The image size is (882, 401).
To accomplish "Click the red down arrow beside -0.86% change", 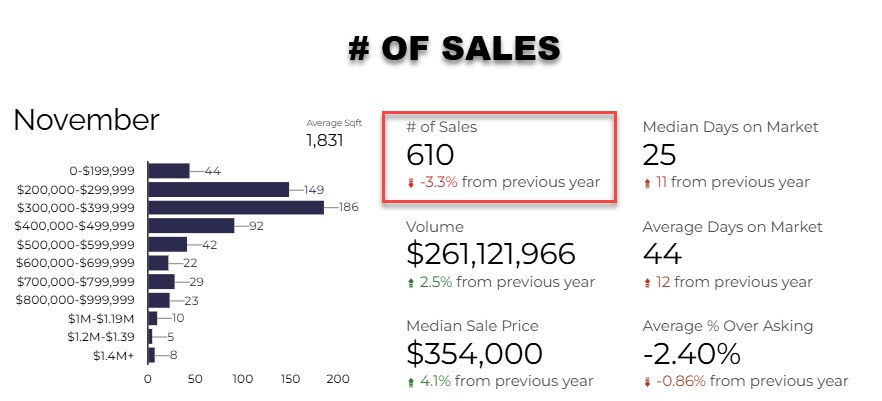I will click(x=647, y=382).
